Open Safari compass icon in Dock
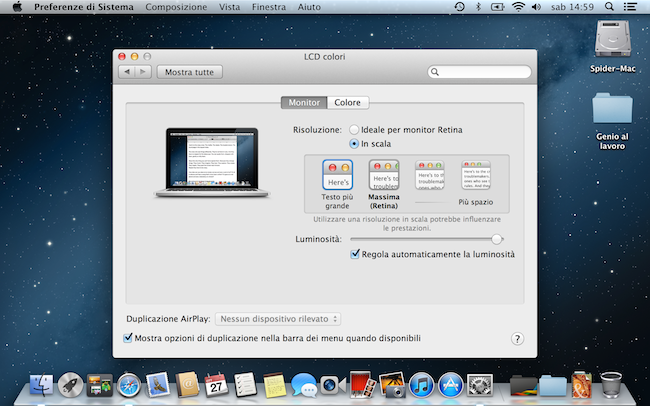Viewport: 650px width, 406px height. (129, 385)
